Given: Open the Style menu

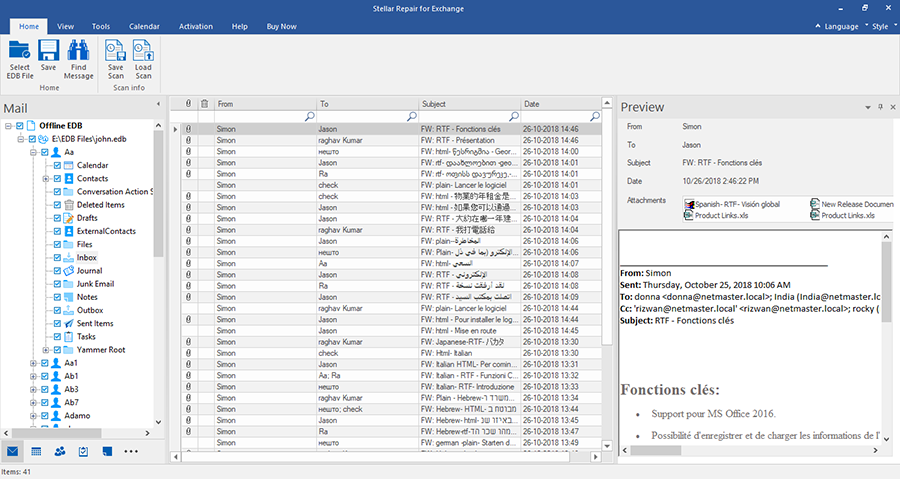Looking at the screenshot, I should click(x=880, y=26).
